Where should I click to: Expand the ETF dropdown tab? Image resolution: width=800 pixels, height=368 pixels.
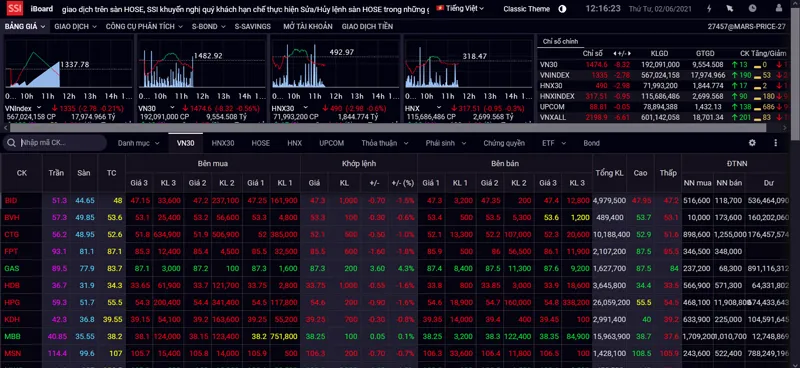(554, 143)
